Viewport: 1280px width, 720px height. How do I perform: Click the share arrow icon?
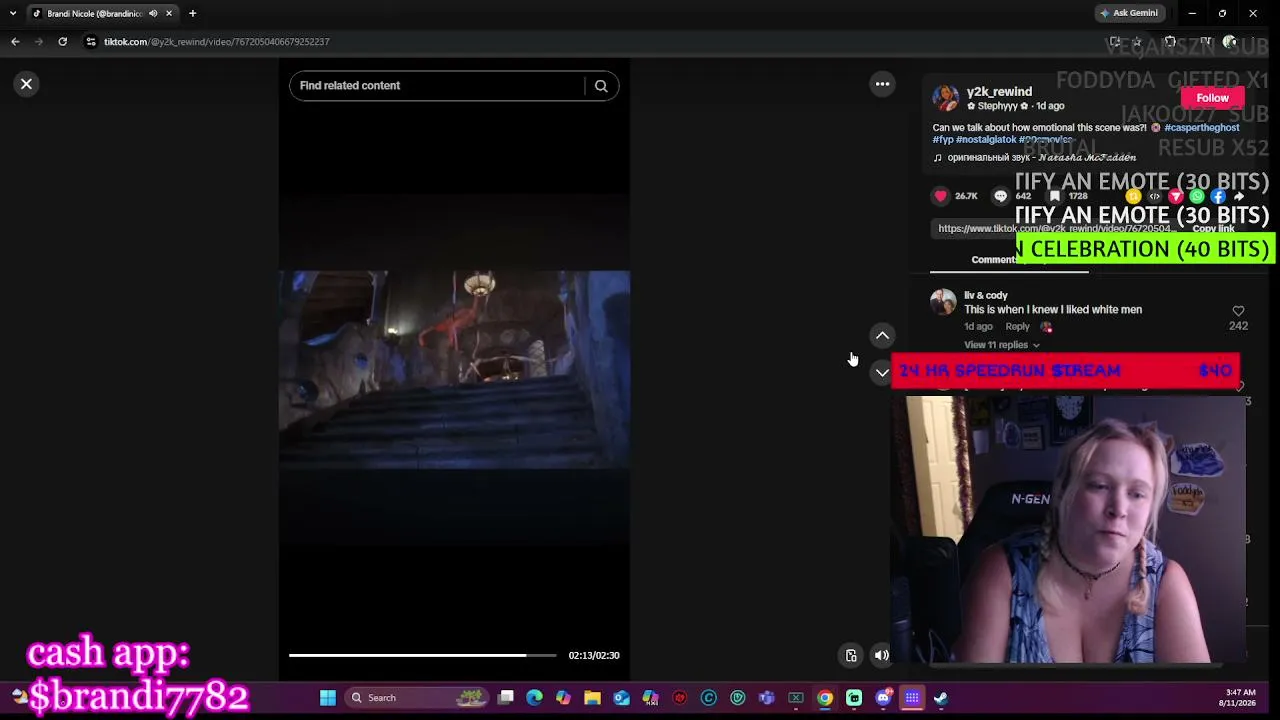point(1239,197)
